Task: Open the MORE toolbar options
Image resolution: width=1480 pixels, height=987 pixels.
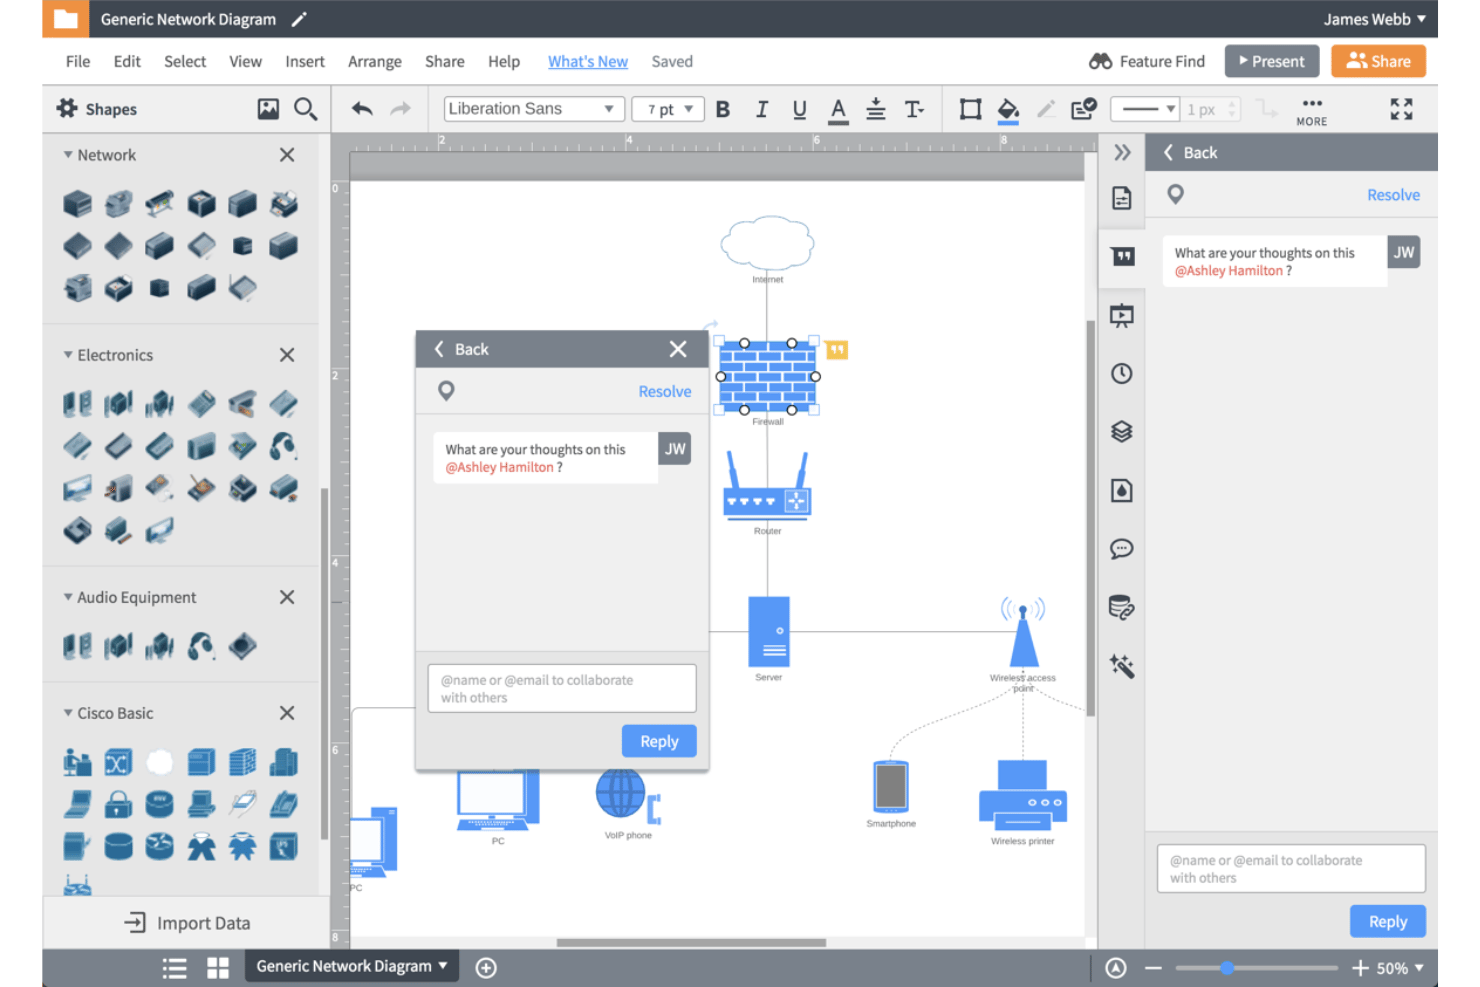Action: point(1312,111)
